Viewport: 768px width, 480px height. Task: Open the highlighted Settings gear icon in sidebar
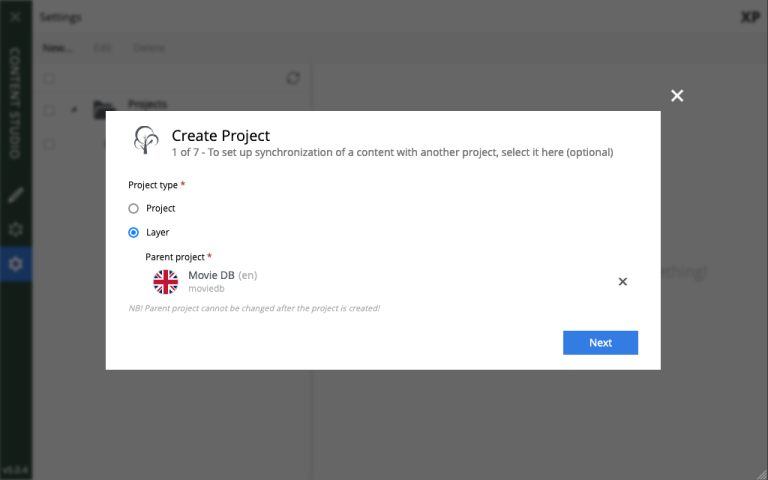click(x=16, y=264)
